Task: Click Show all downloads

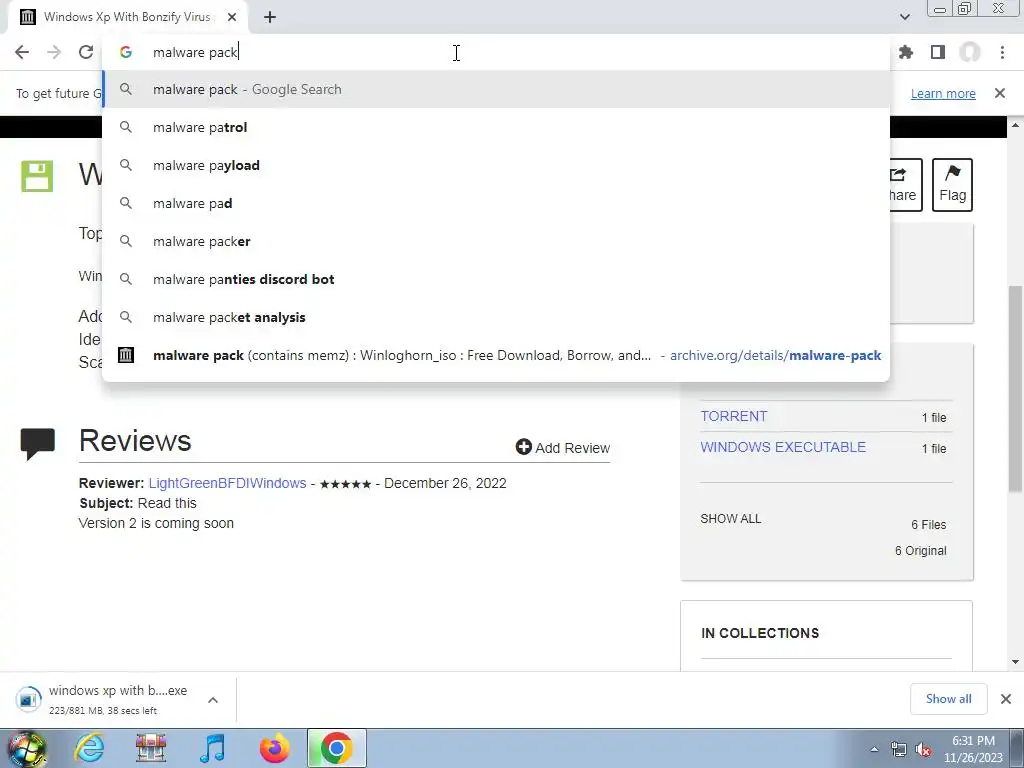Action: [x=948, y=699]
